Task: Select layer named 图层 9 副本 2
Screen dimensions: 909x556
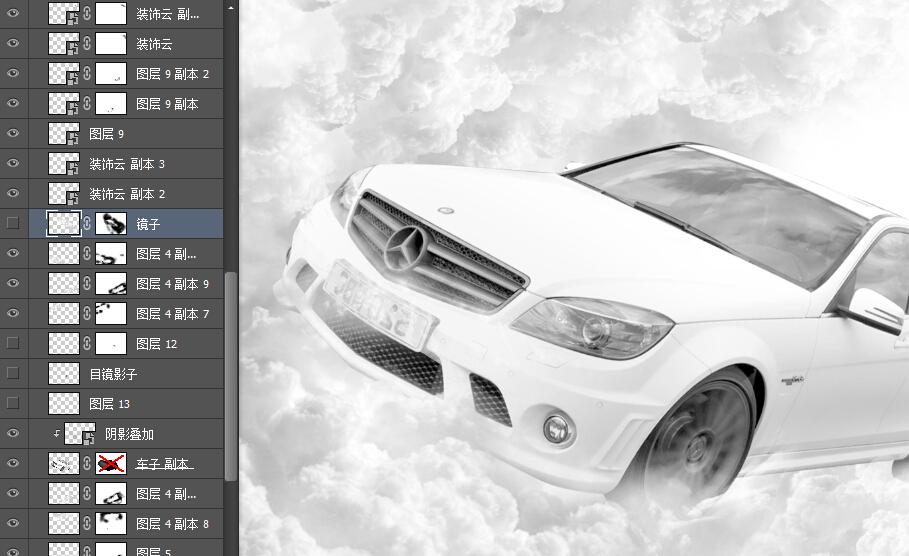Action: (x=172, y=74)
